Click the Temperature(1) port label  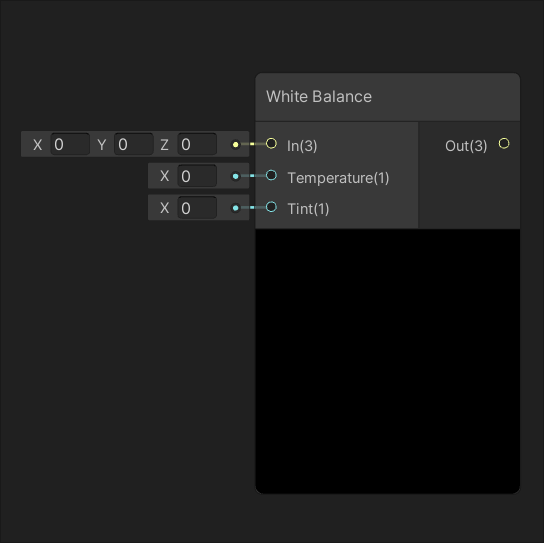[338, 178]
